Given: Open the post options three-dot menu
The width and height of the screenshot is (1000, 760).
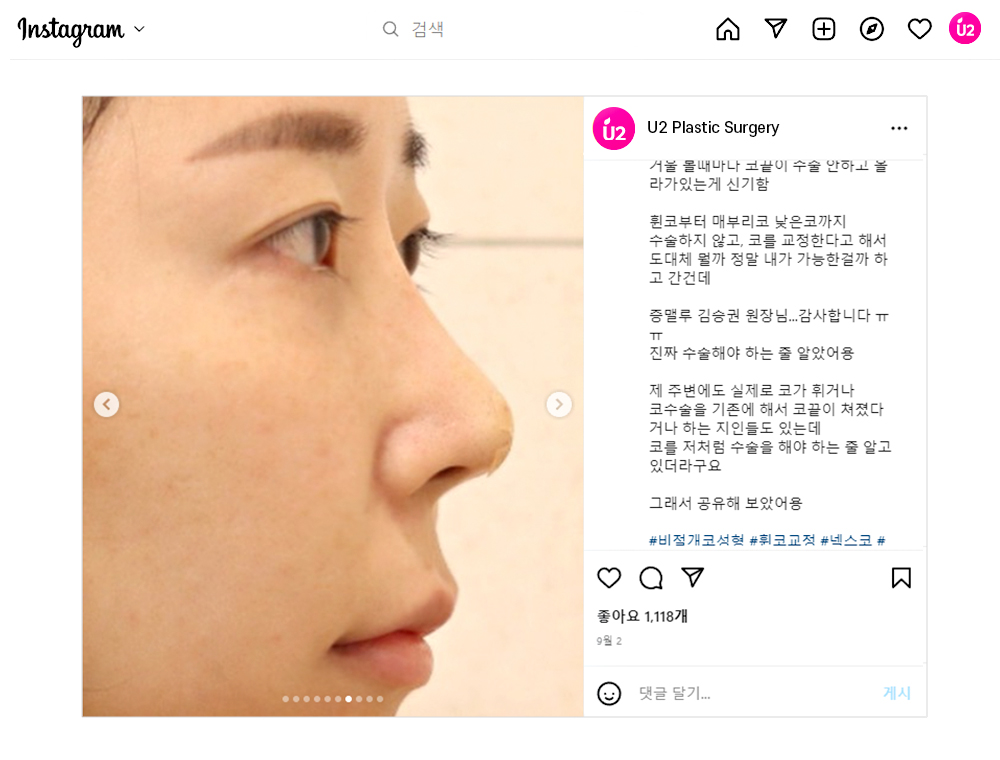Looking at the screenshot, I should click(x=899, y=128).
